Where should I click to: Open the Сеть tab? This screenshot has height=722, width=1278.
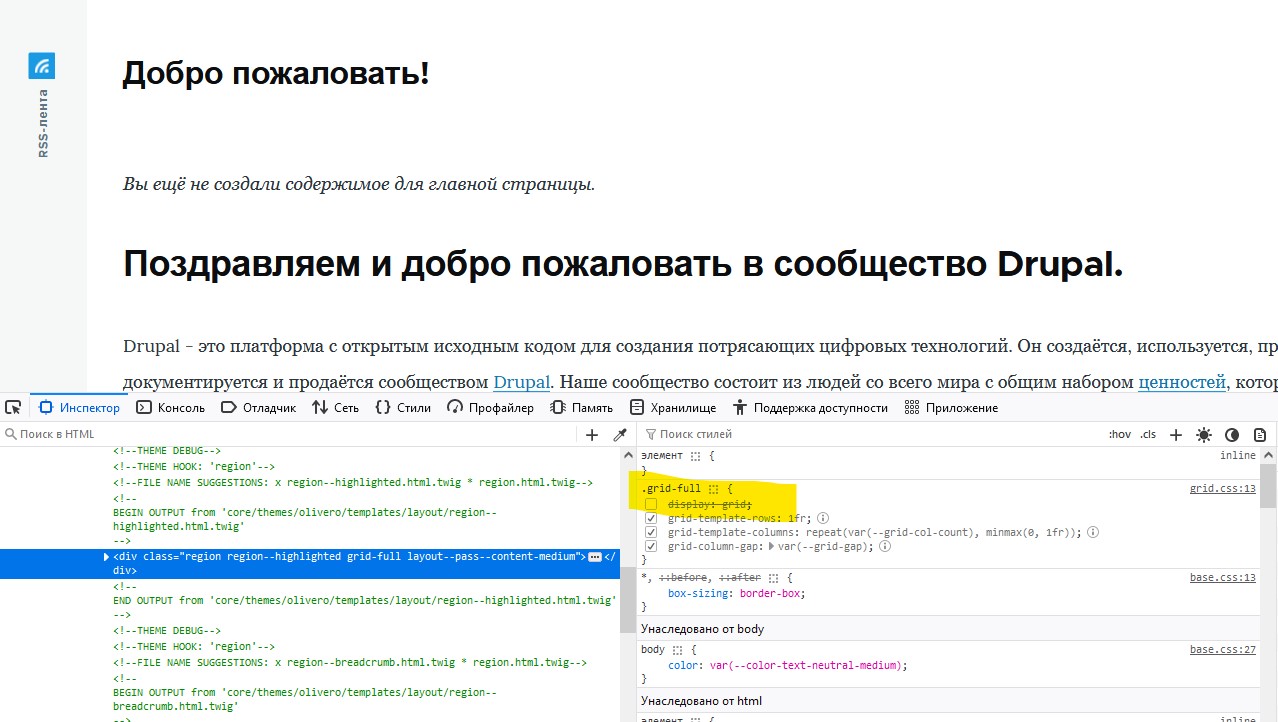coord(335,408)
